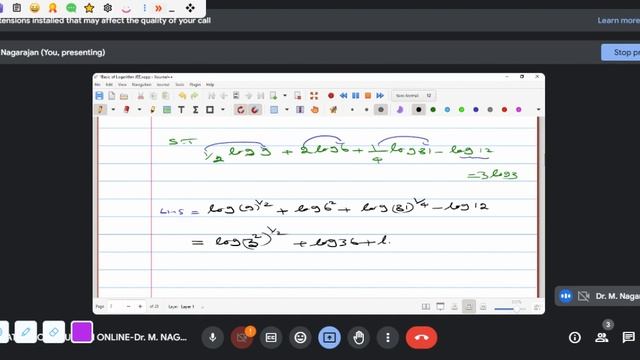Screen dimensions: 640x360
Task: Open the Layer 1 selector dropdown
Action: pyautogui.click(x=203, y=307)
